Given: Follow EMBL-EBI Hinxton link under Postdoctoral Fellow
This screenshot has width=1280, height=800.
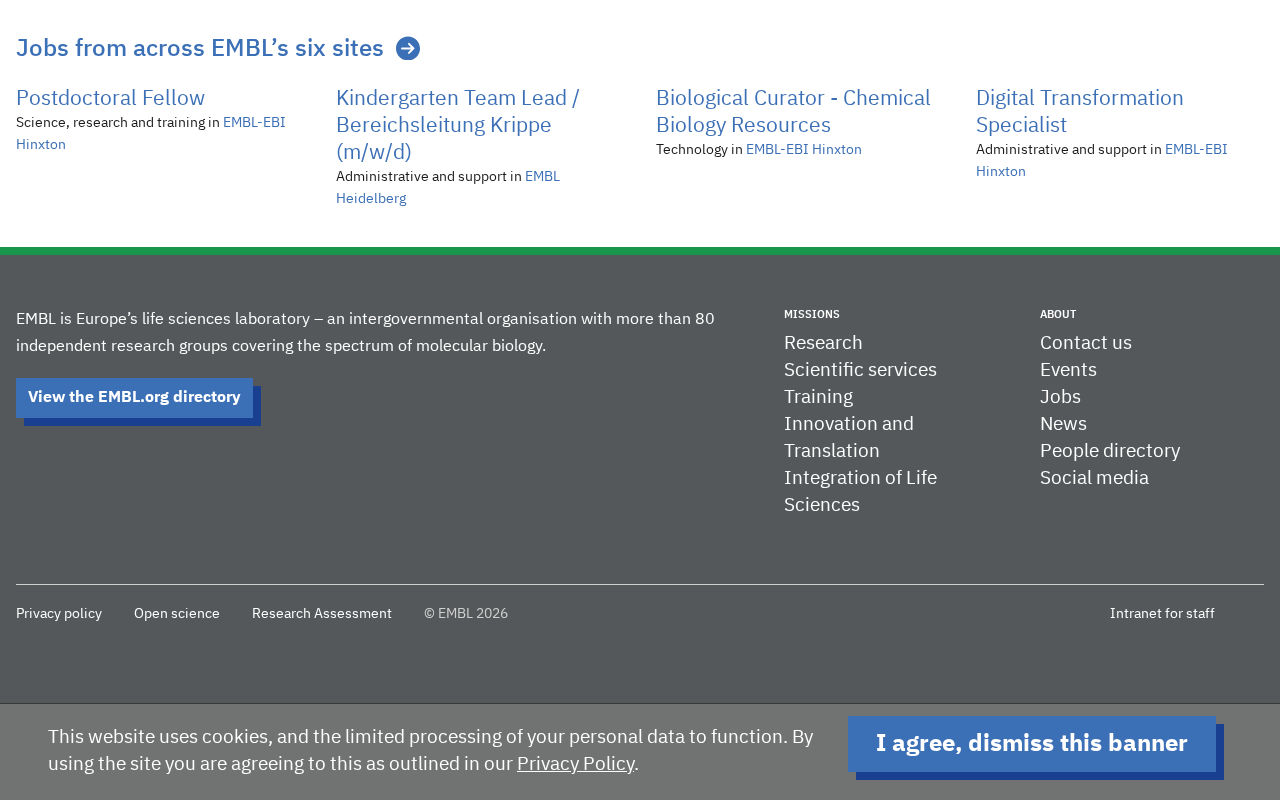Looking at the screenshot, I should (x=150, y=133).
